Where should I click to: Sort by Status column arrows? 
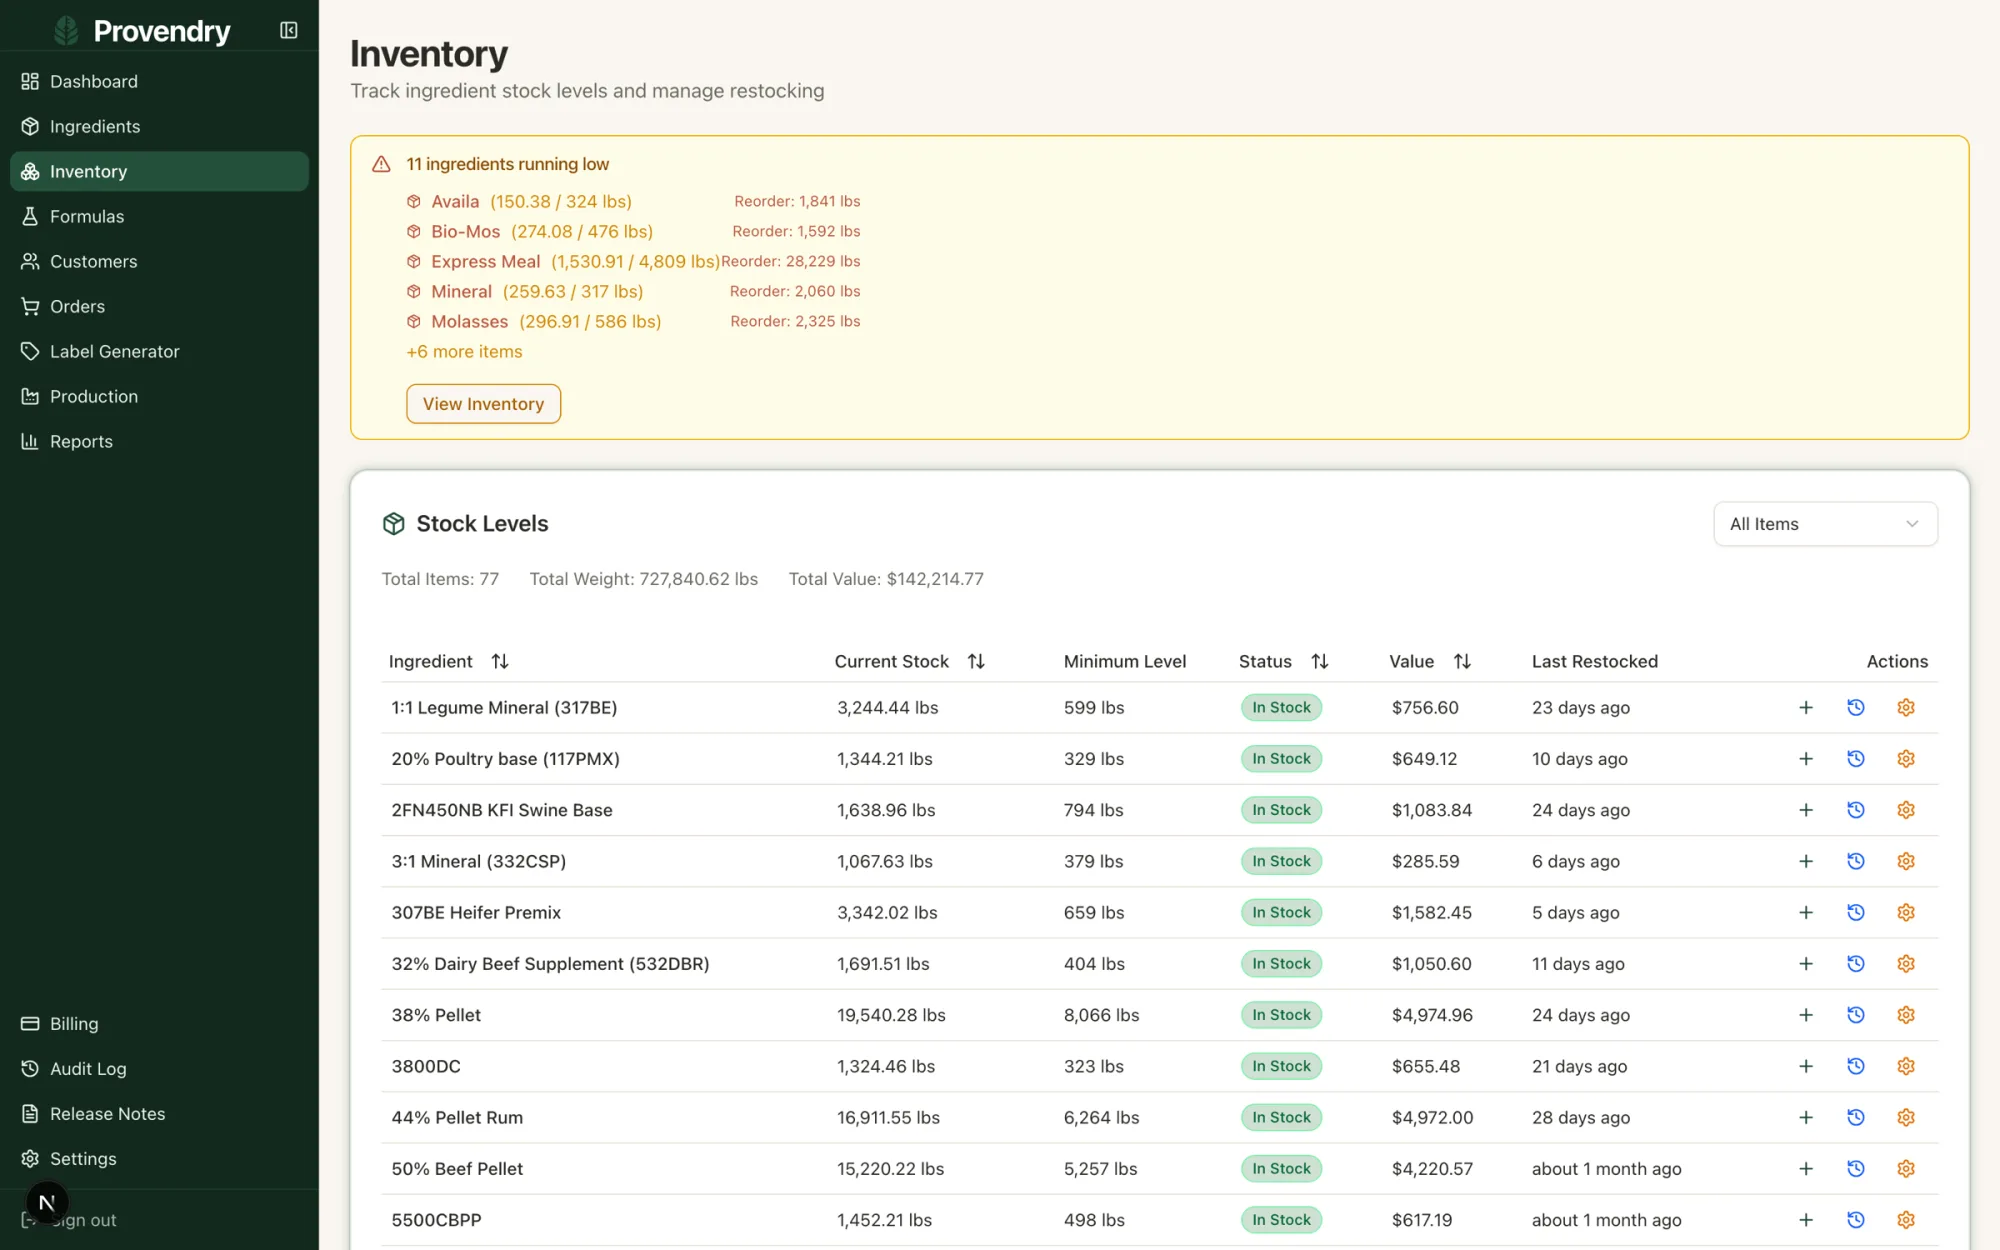point(1320,661)
